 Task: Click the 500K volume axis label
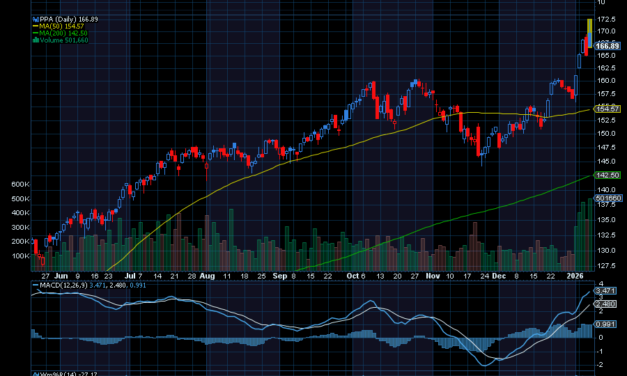pyautogui.click(x=20, y=199)
